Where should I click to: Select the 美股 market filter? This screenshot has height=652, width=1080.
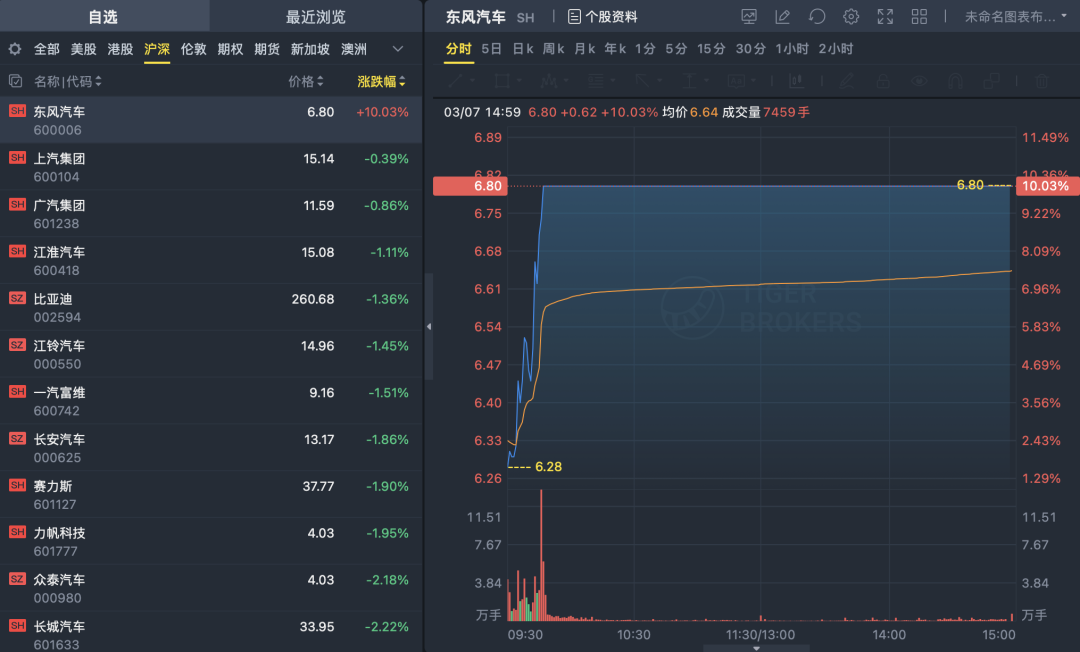[x=83, y=49]
